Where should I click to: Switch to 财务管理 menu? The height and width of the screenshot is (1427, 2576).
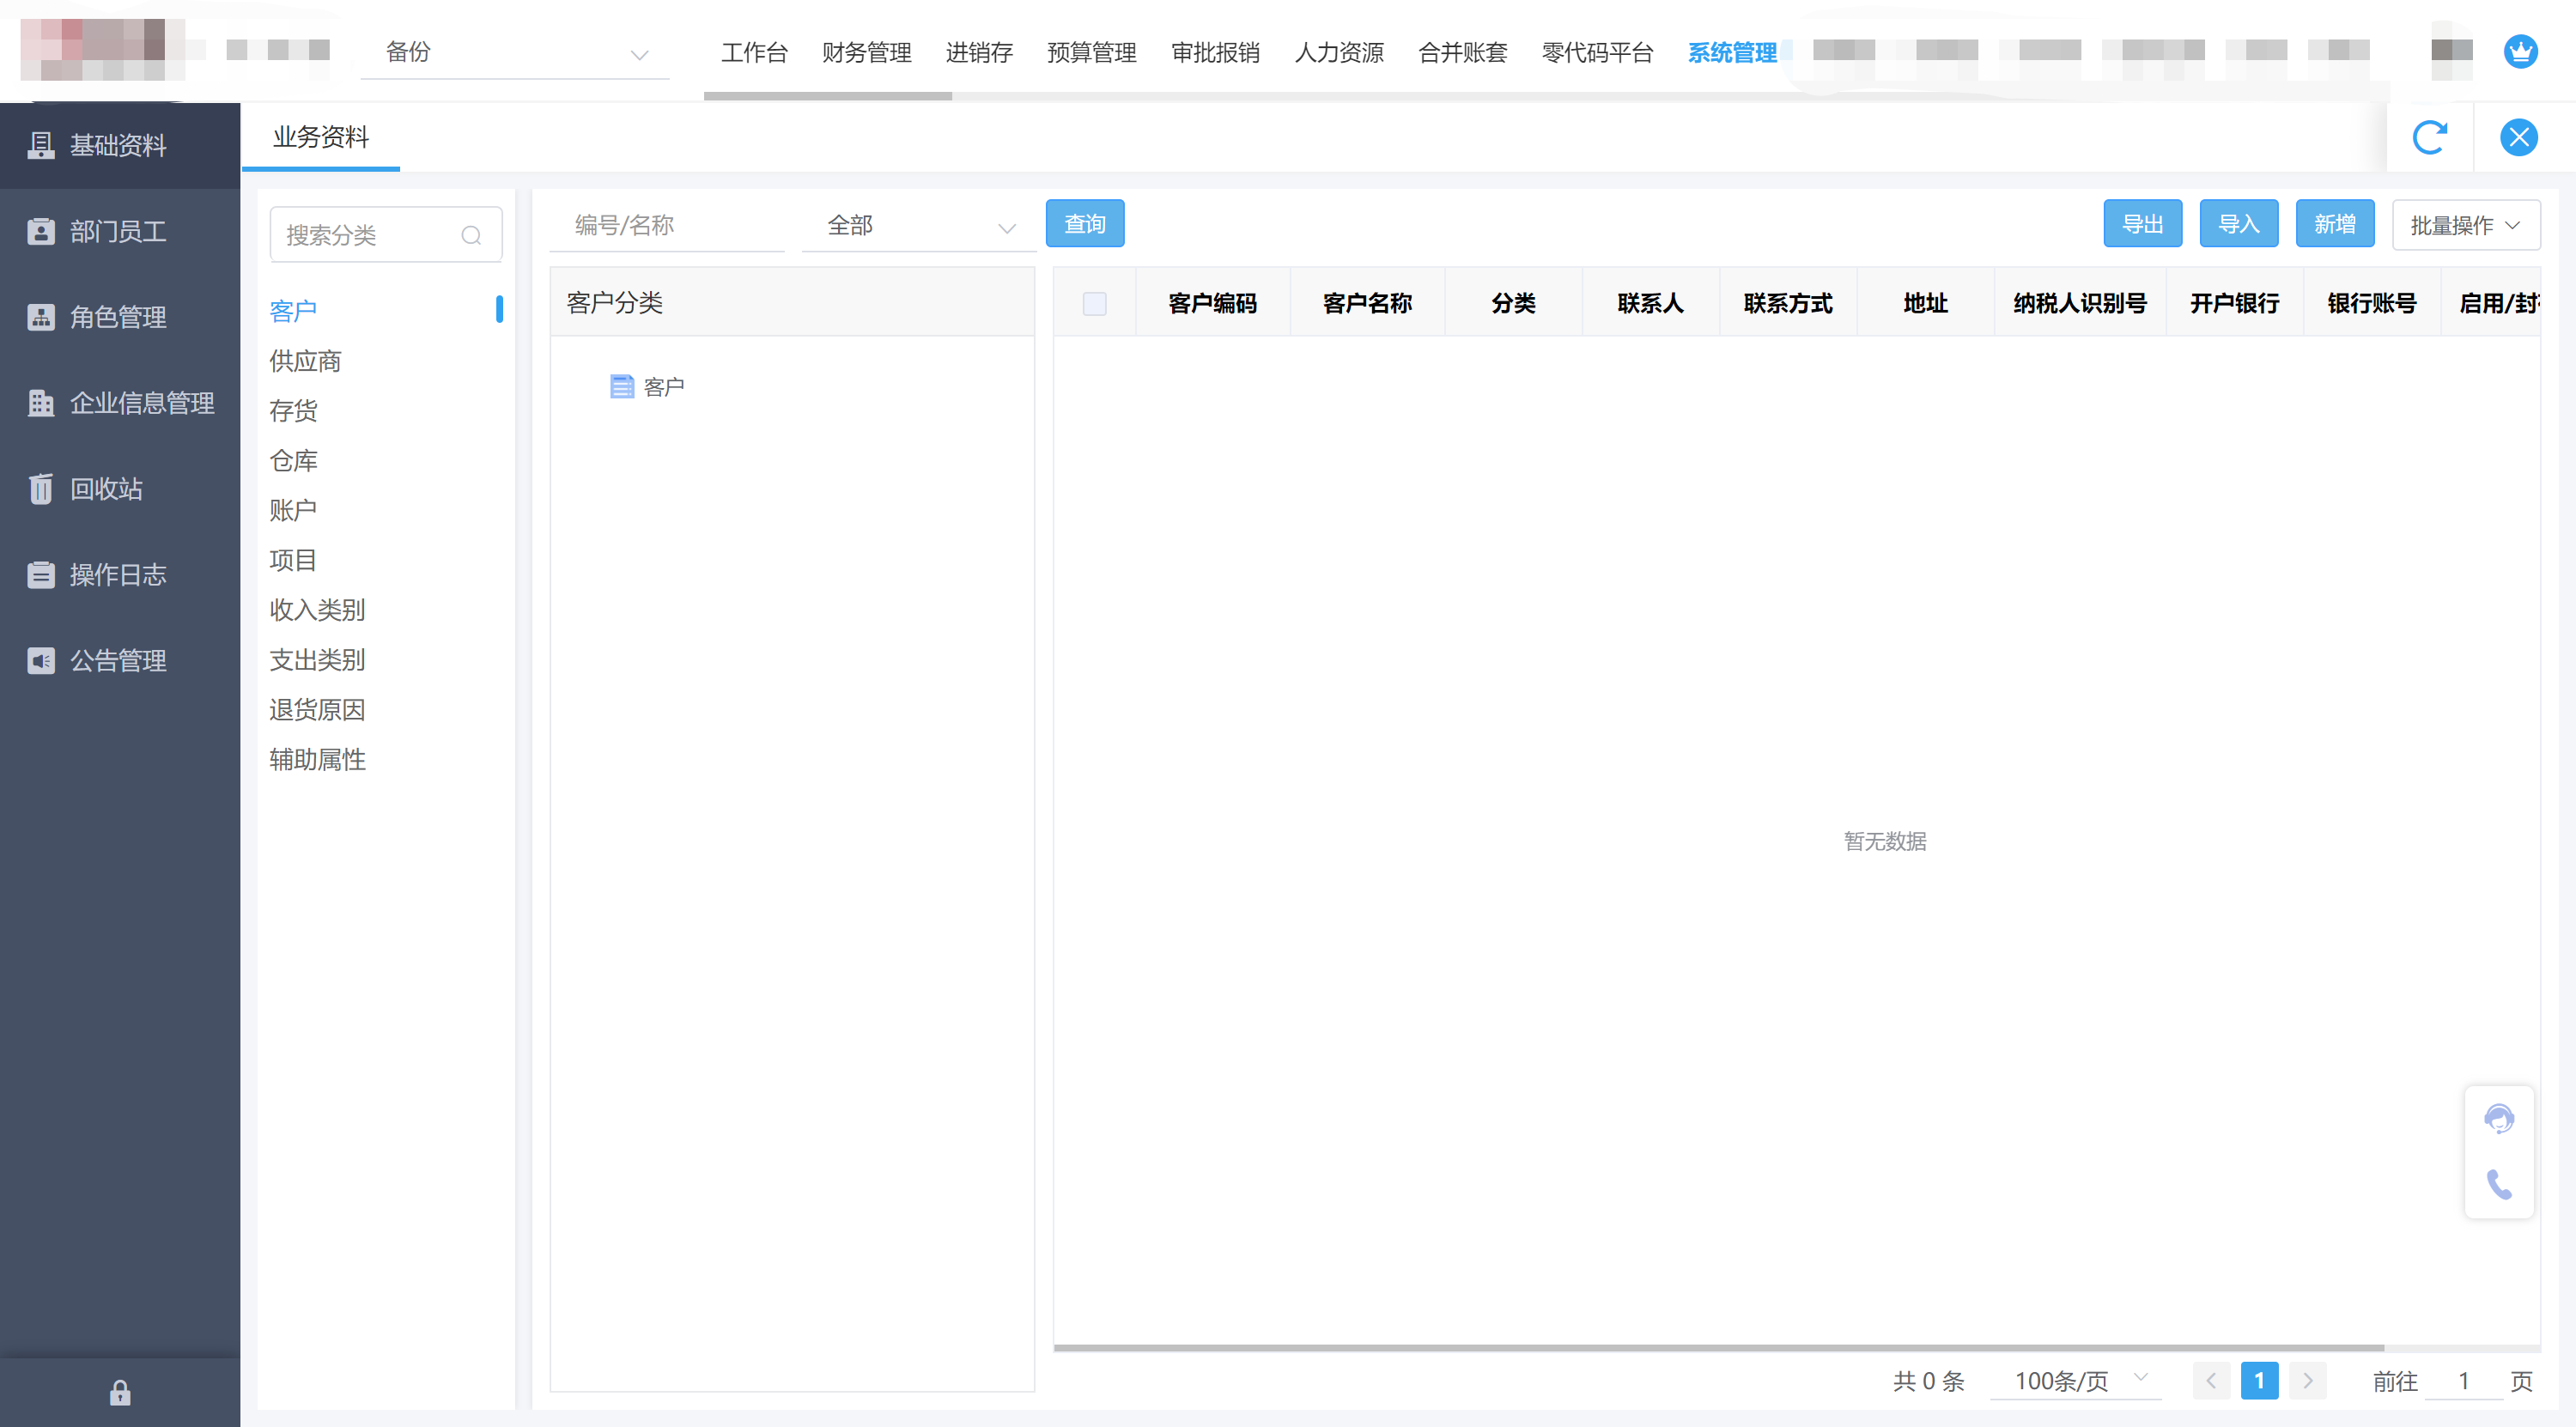coord(867,53)
